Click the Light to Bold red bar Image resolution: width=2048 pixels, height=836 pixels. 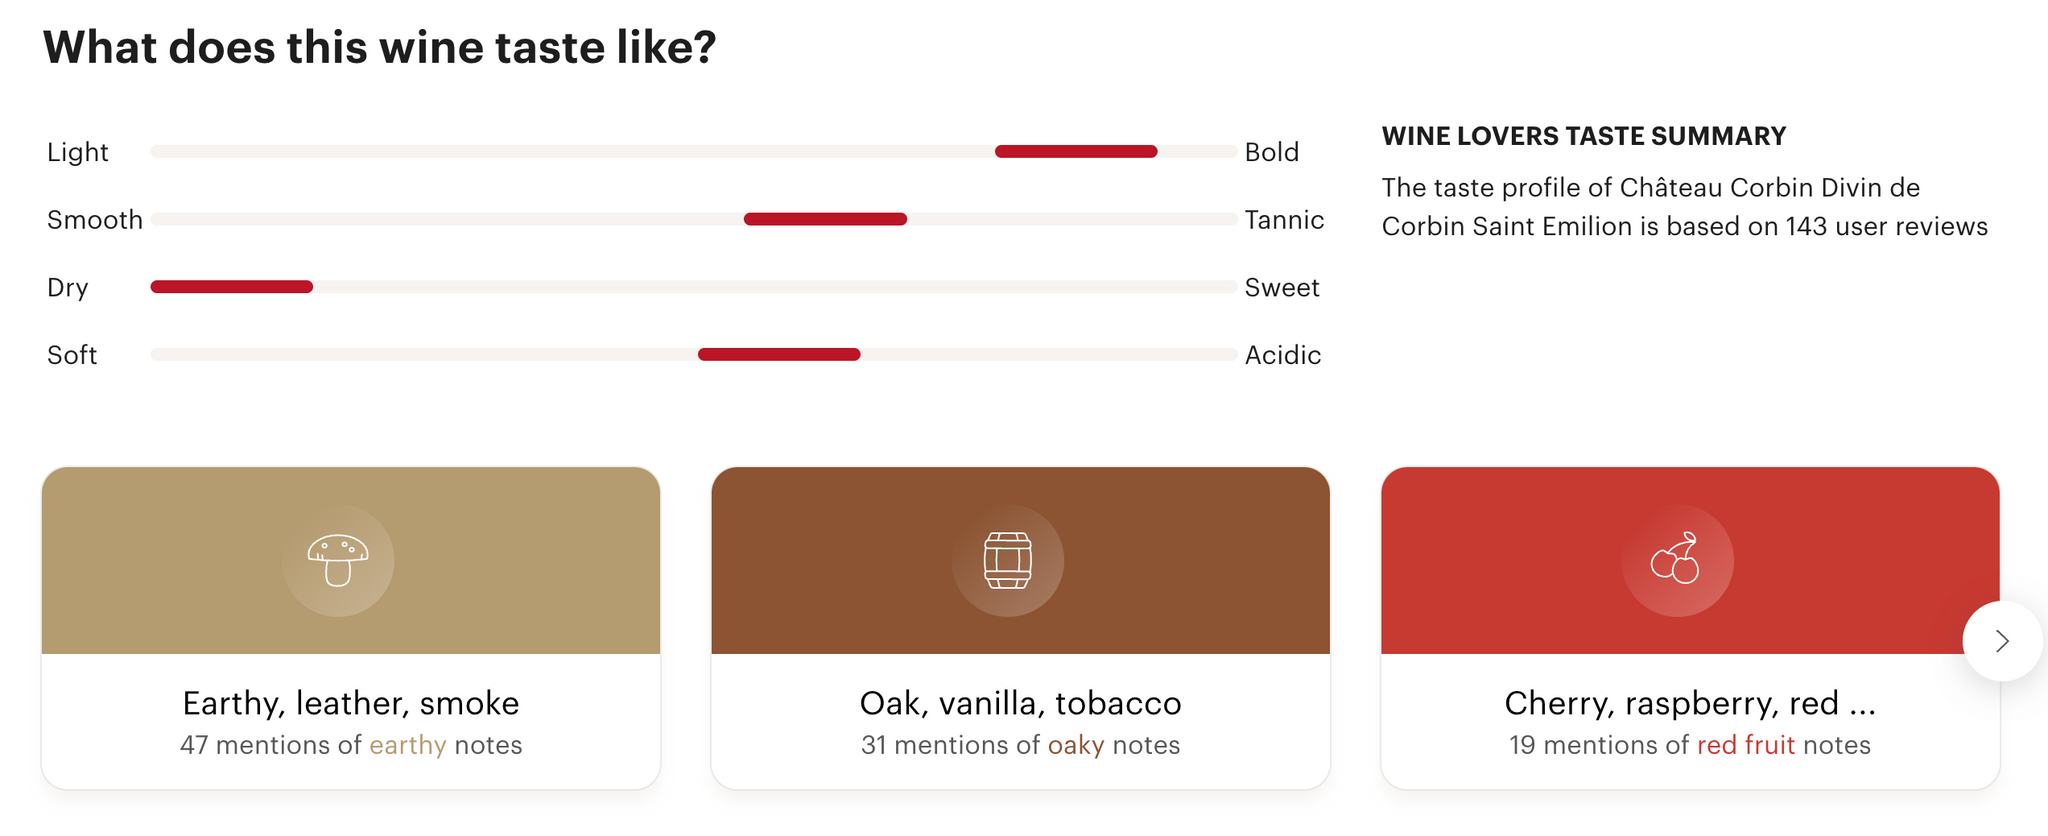(x=1076, y=151)
